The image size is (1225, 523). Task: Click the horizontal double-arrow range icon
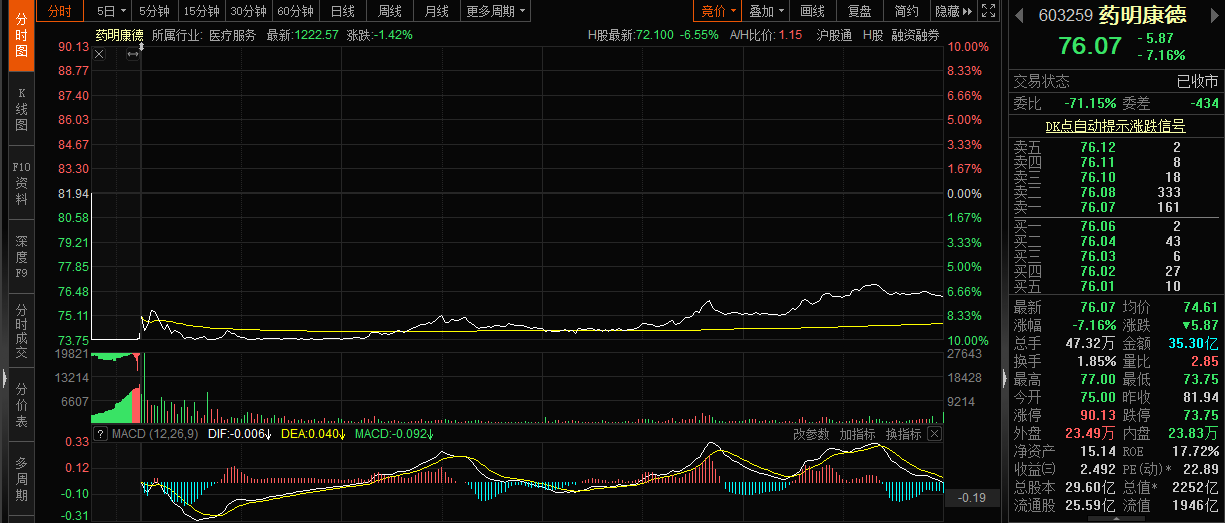132,54
